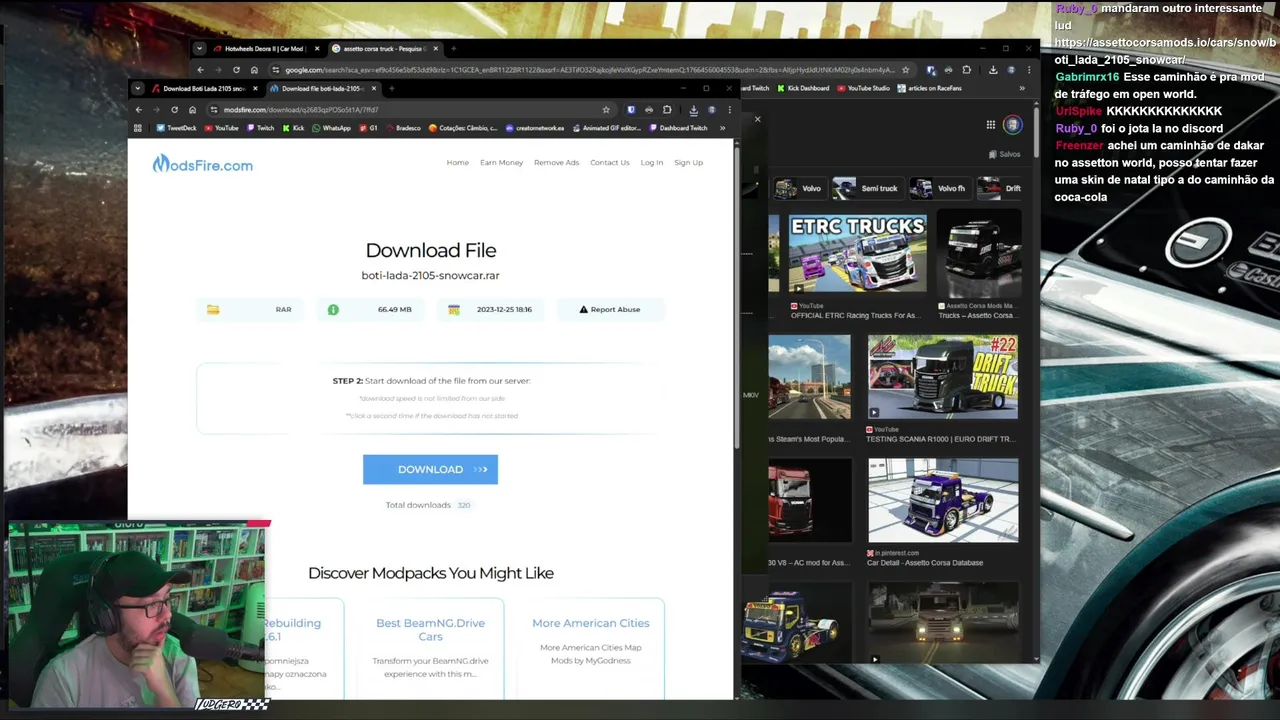Reload the ModsFire page

[x=174, y=109]
